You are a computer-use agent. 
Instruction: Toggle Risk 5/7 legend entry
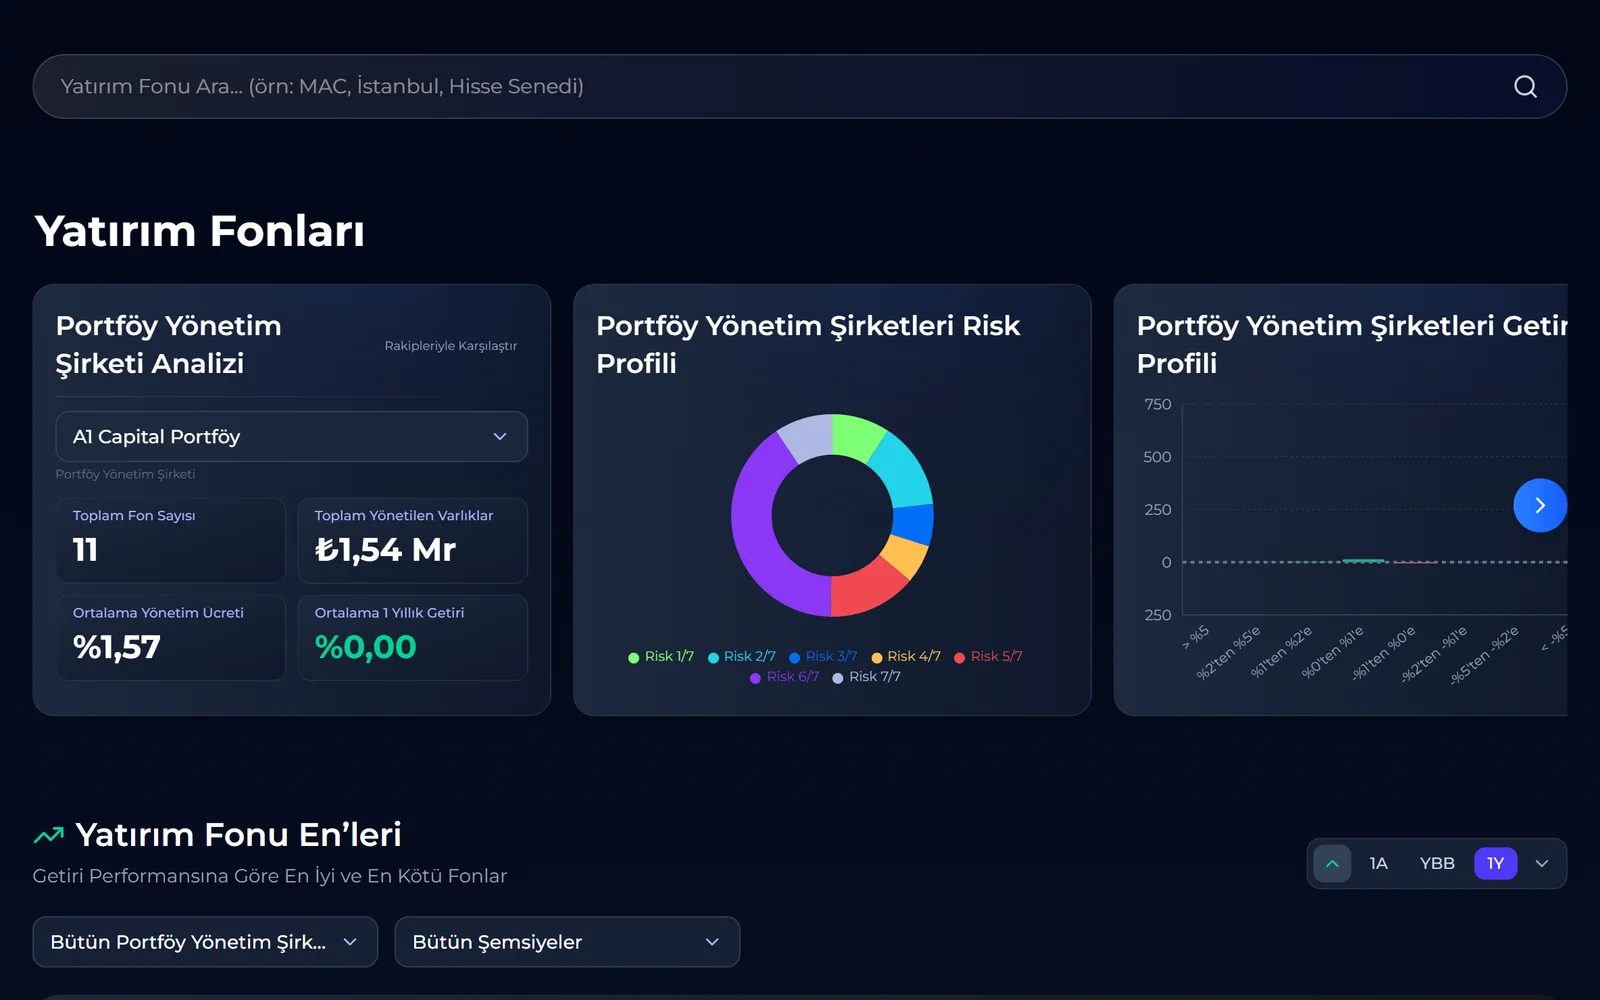[988, 656]
